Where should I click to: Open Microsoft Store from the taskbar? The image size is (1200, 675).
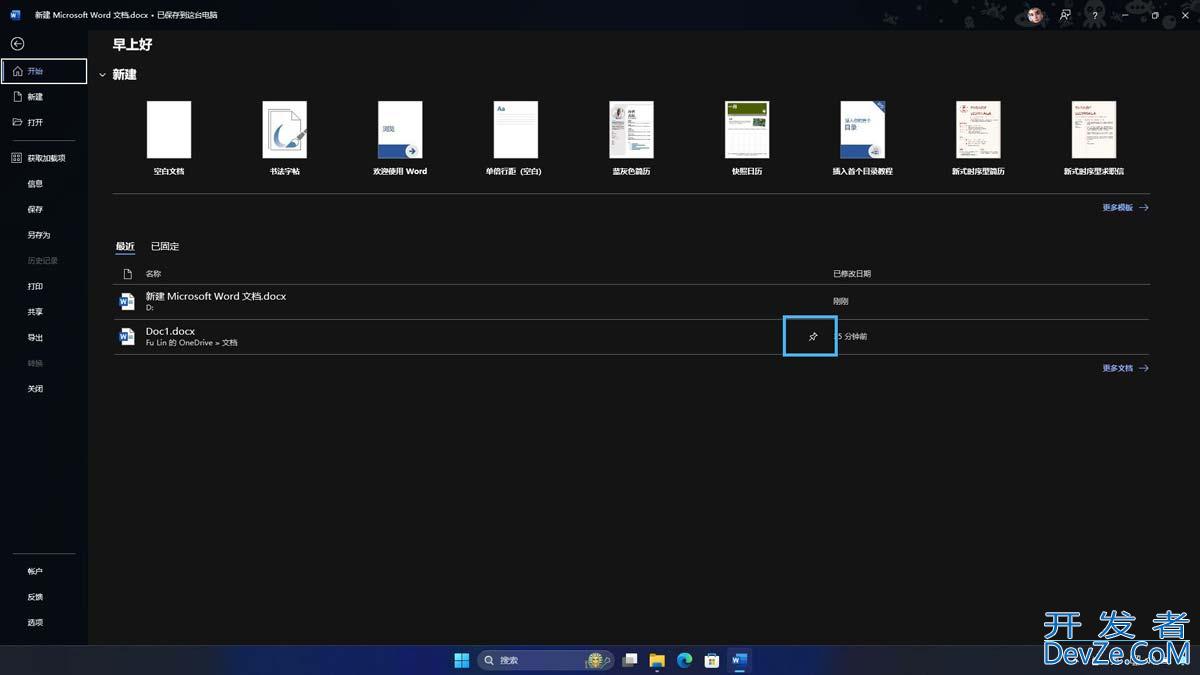pos(712,660)
